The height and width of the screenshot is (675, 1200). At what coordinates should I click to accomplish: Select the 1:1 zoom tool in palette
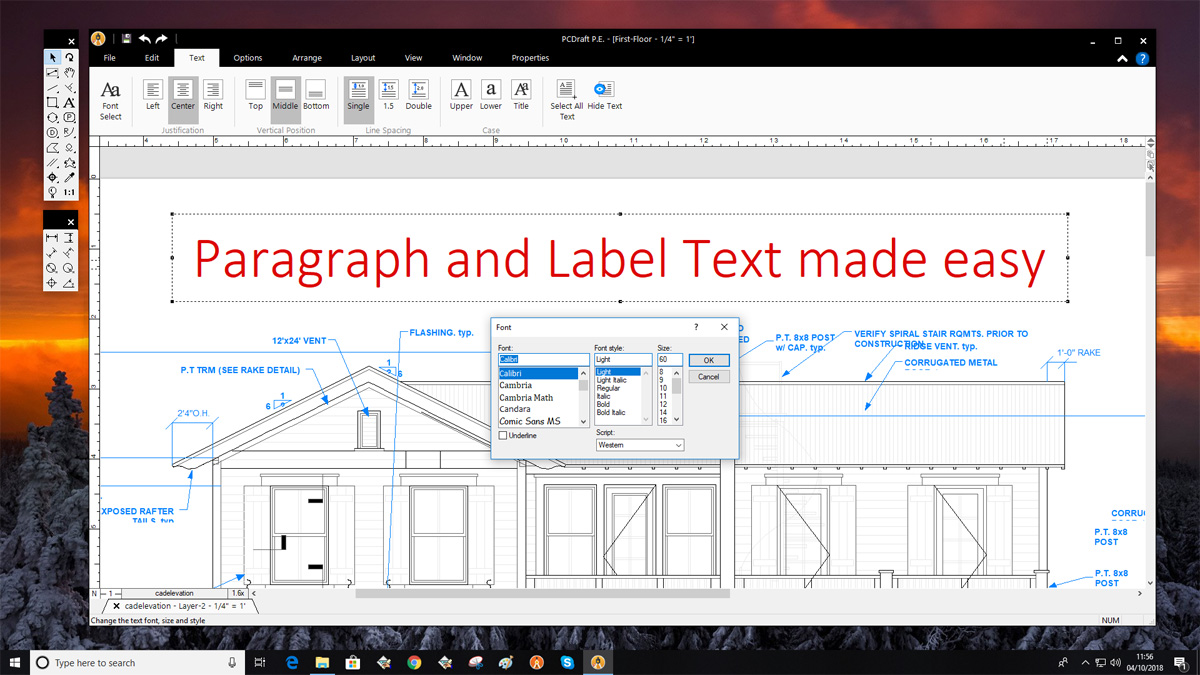click(x=69, y=192)
